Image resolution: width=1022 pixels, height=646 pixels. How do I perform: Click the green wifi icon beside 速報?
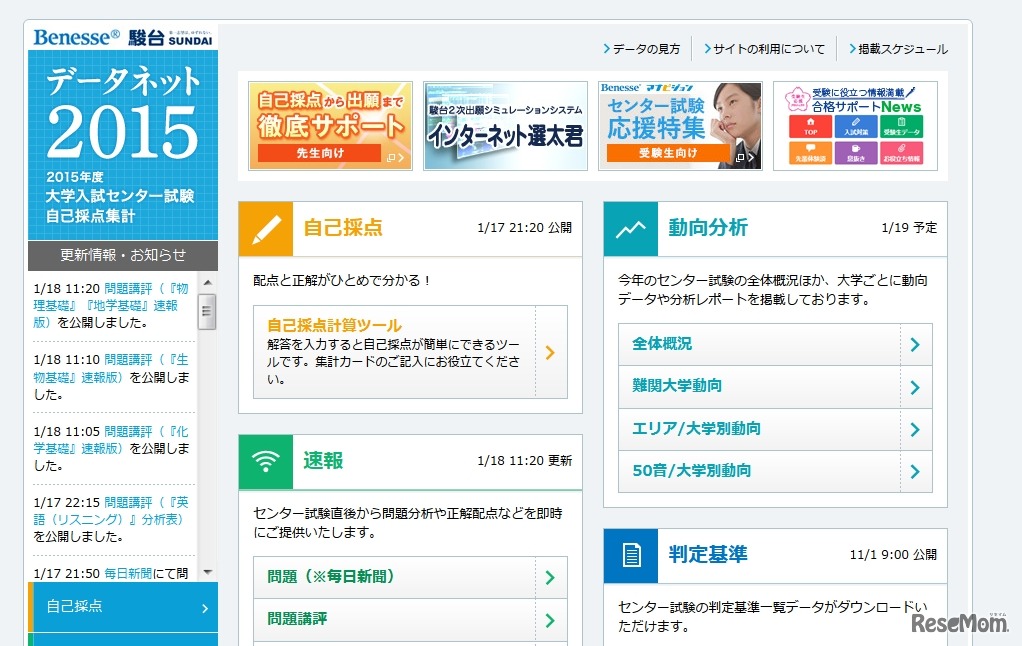click(266, 461)
